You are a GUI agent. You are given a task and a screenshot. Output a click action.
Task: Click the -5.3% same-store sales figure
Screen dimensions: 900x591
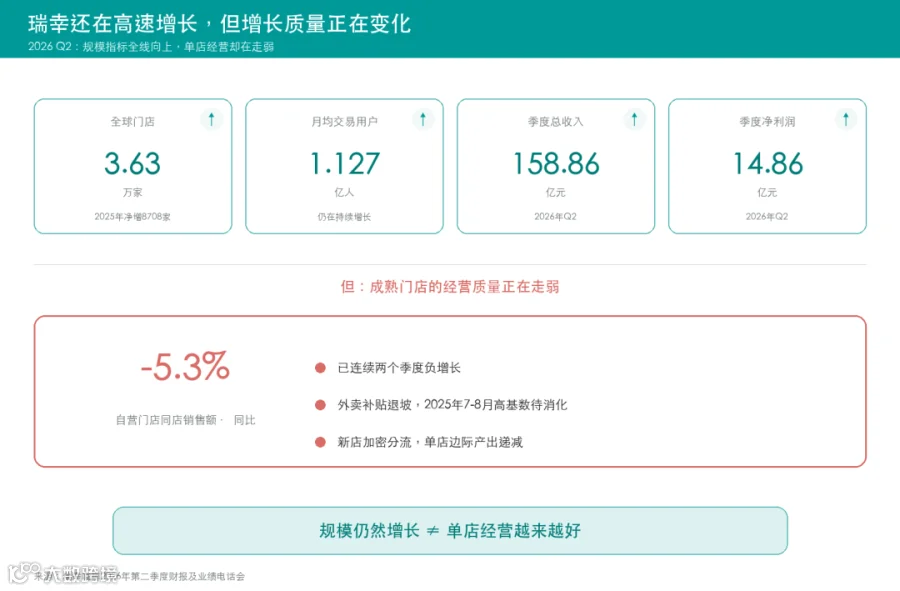pos(185,367)
